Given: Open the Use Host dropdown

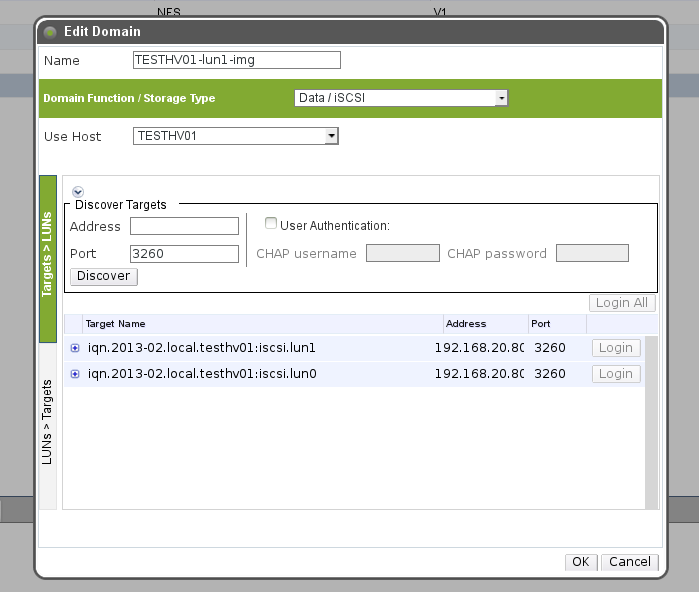Looking at the screenshot, I should pos(236,136).
